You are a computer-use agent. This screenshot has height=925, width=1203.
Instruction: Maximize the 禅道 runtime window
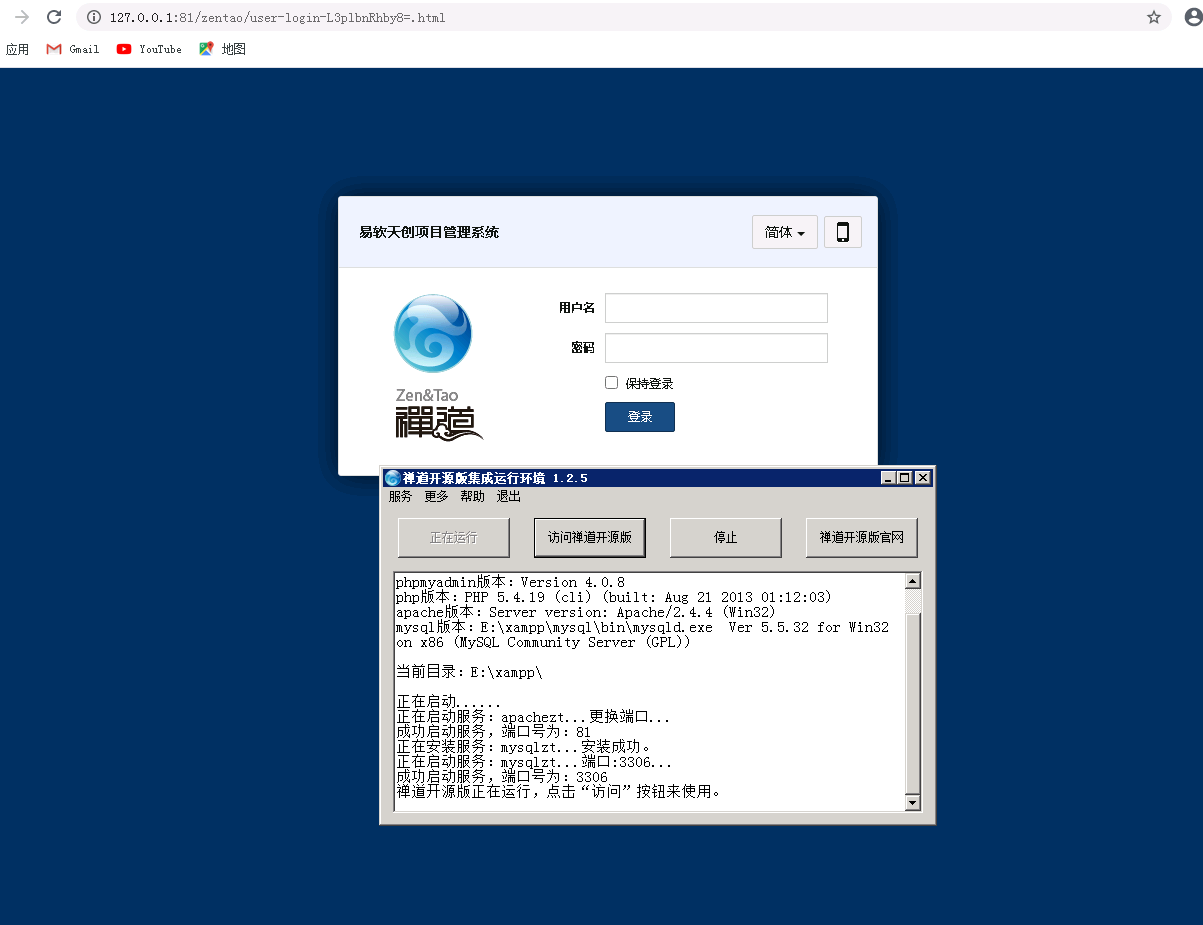click(905, 478)
